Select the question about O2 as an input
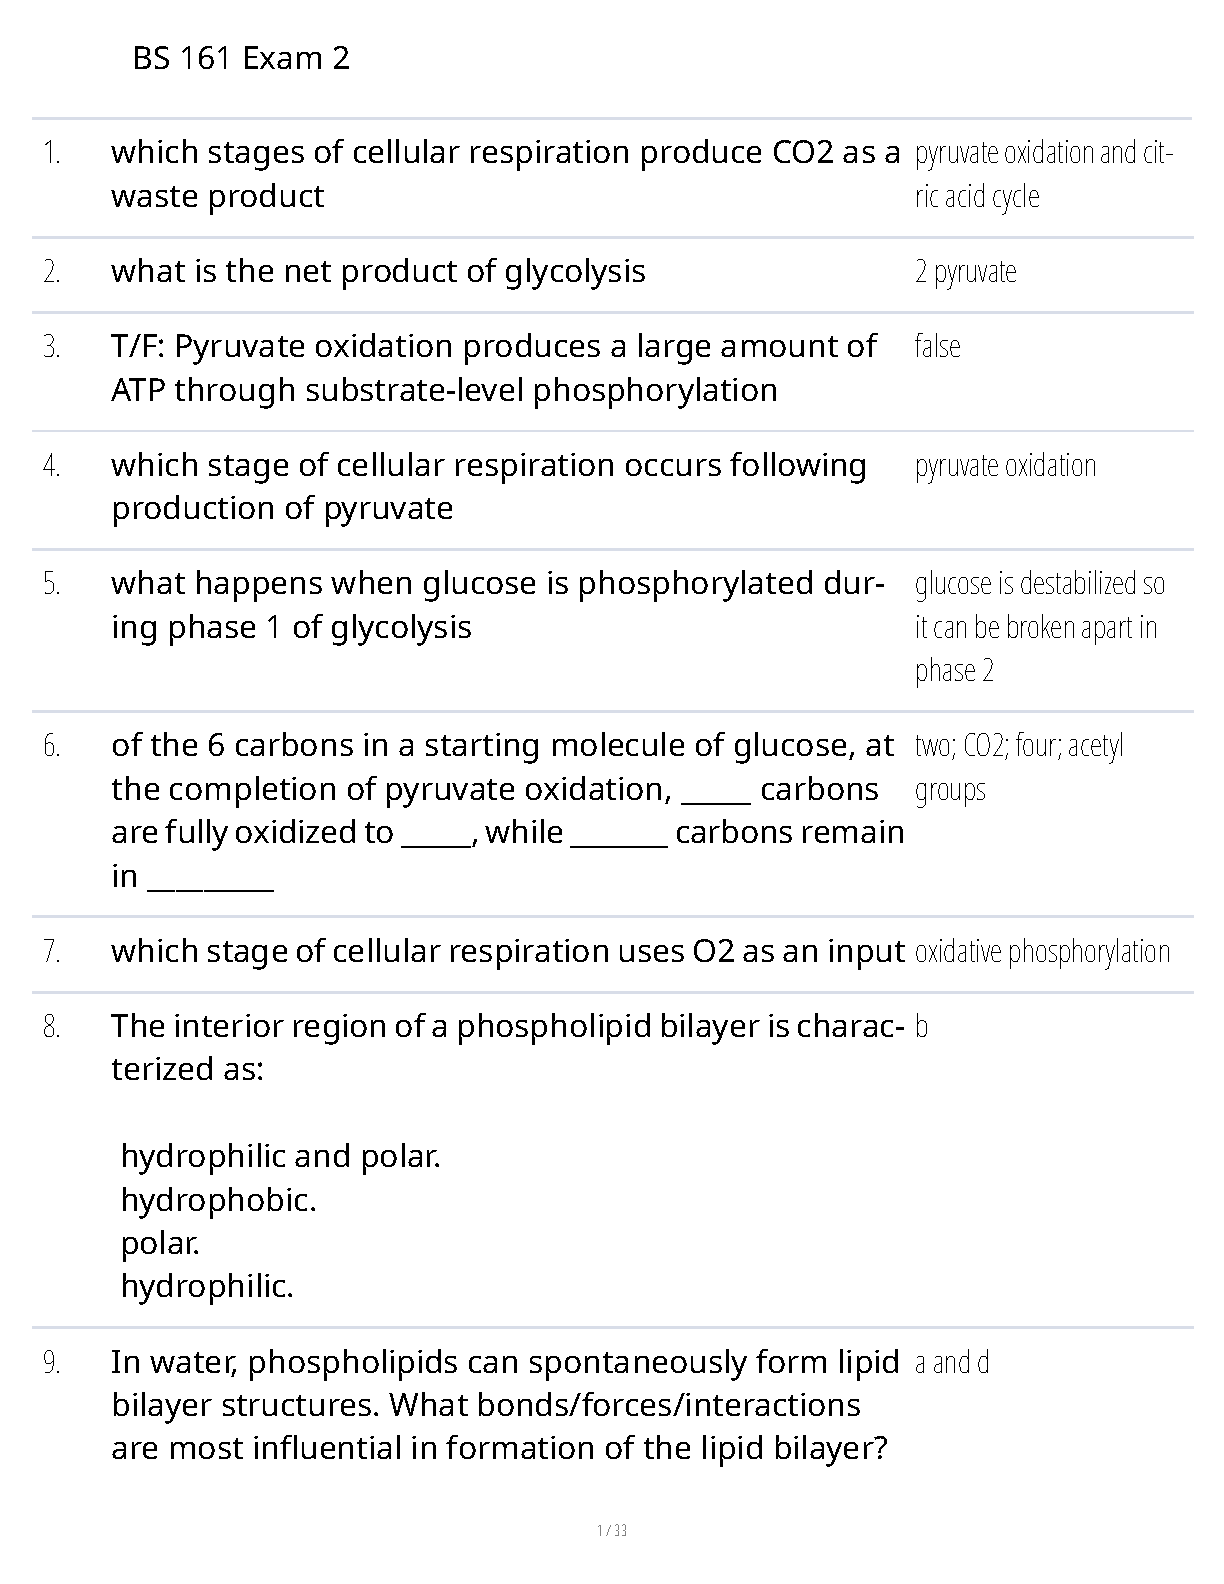 pos(507,951)
